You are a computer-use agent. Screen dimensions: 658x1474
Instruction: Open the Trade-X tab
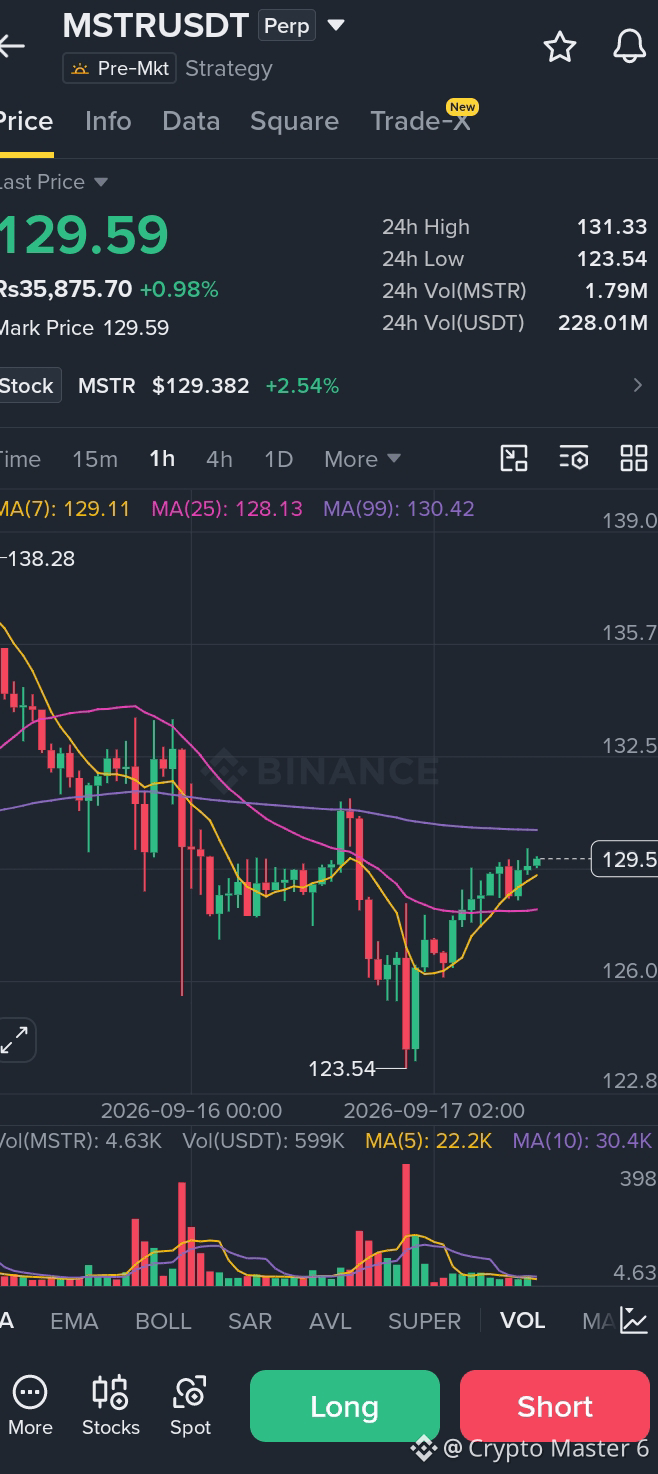(420, 121)
